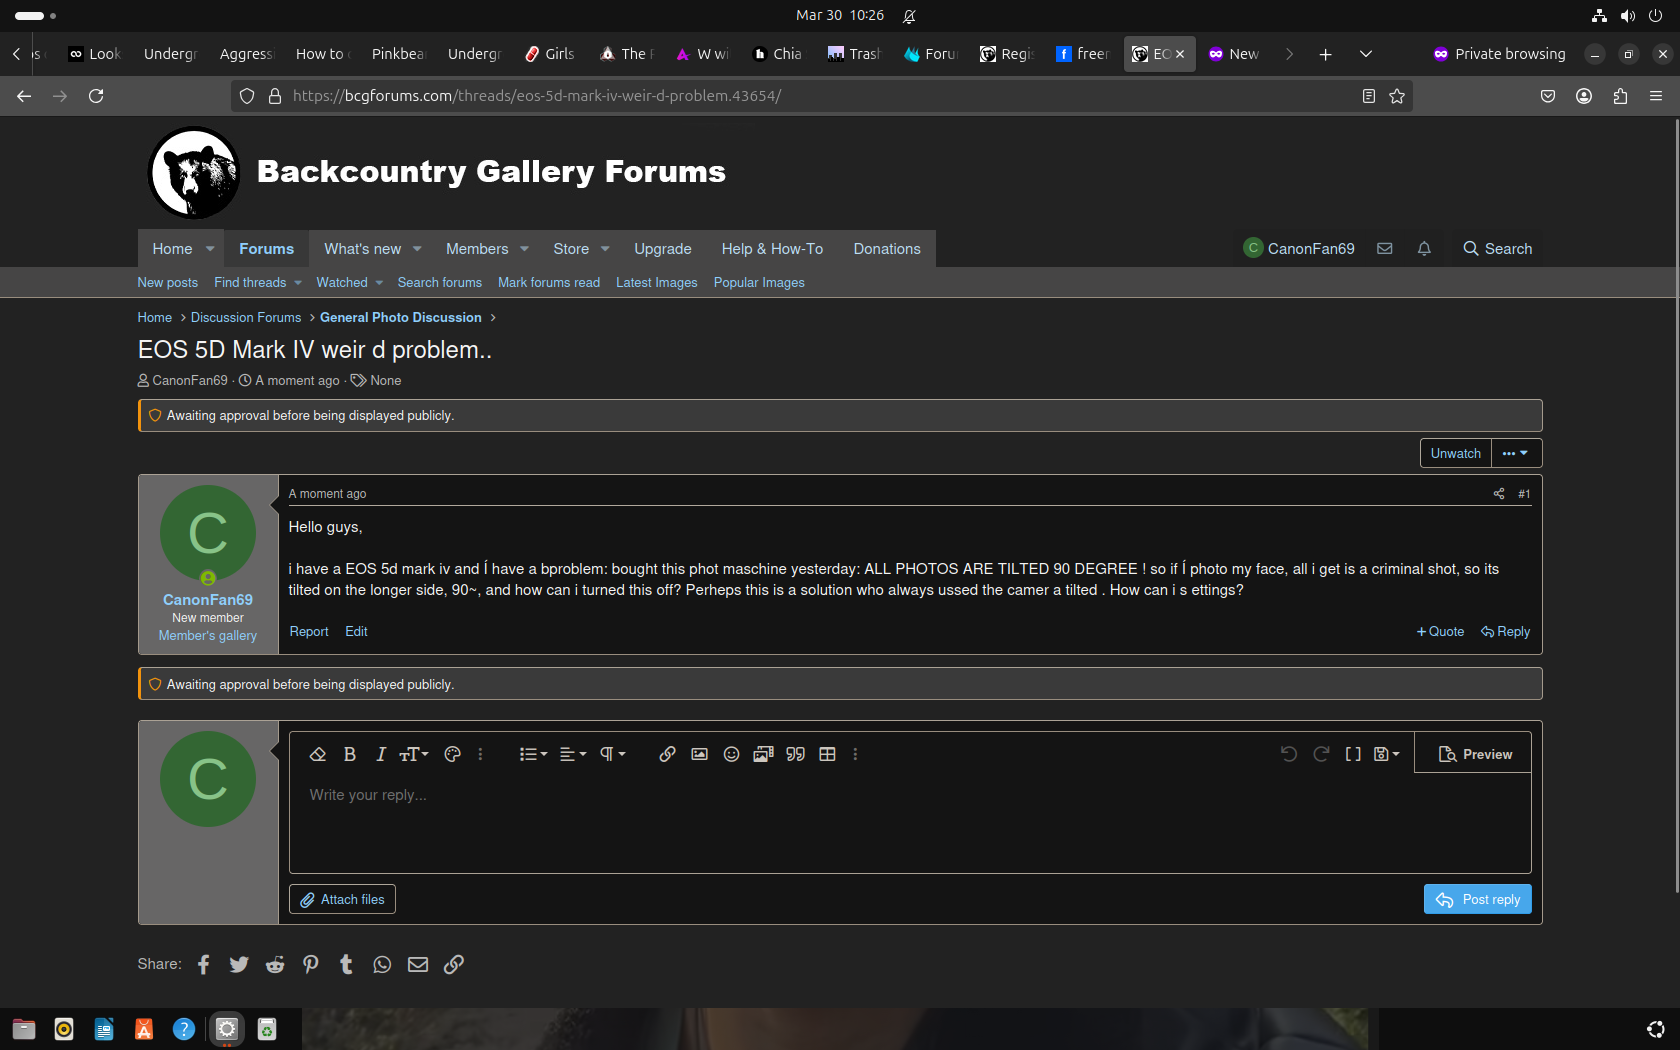This screenshot has width=1680, height=1050.
Task: Open Member's gallery link
Action: 208,635
